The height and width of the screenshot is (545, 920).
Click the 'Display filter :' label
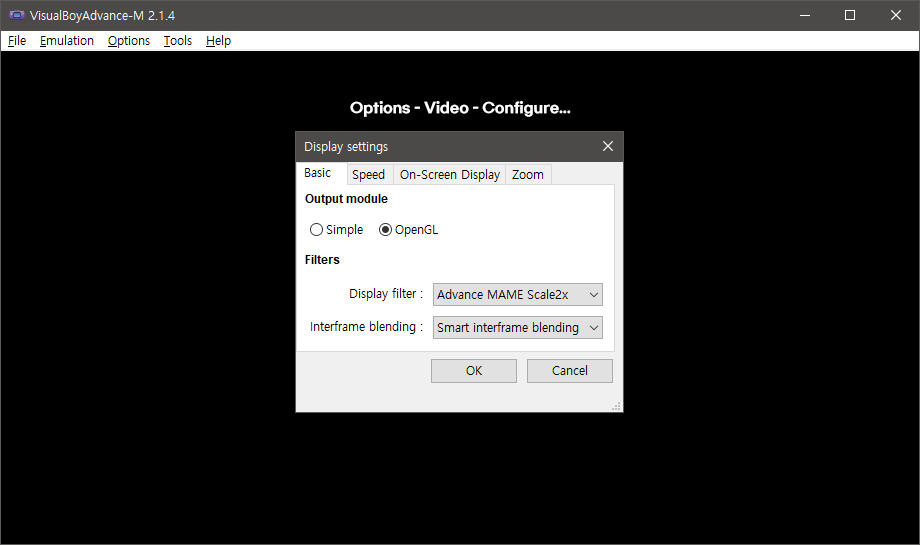pos(386,293)
